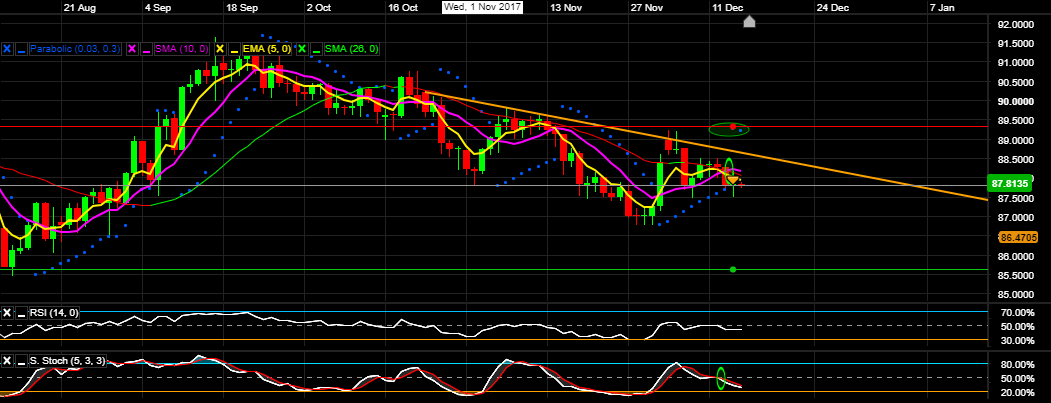Close the S. Stoch (5, 3, 3) panel

coord(7,361)
